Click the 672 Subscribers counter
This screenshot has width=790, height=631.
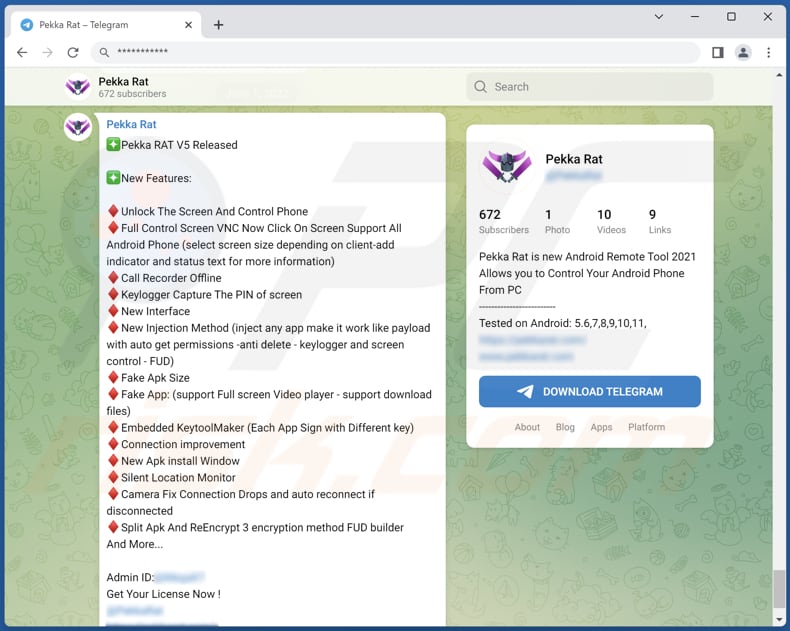(x=503, y=222)
